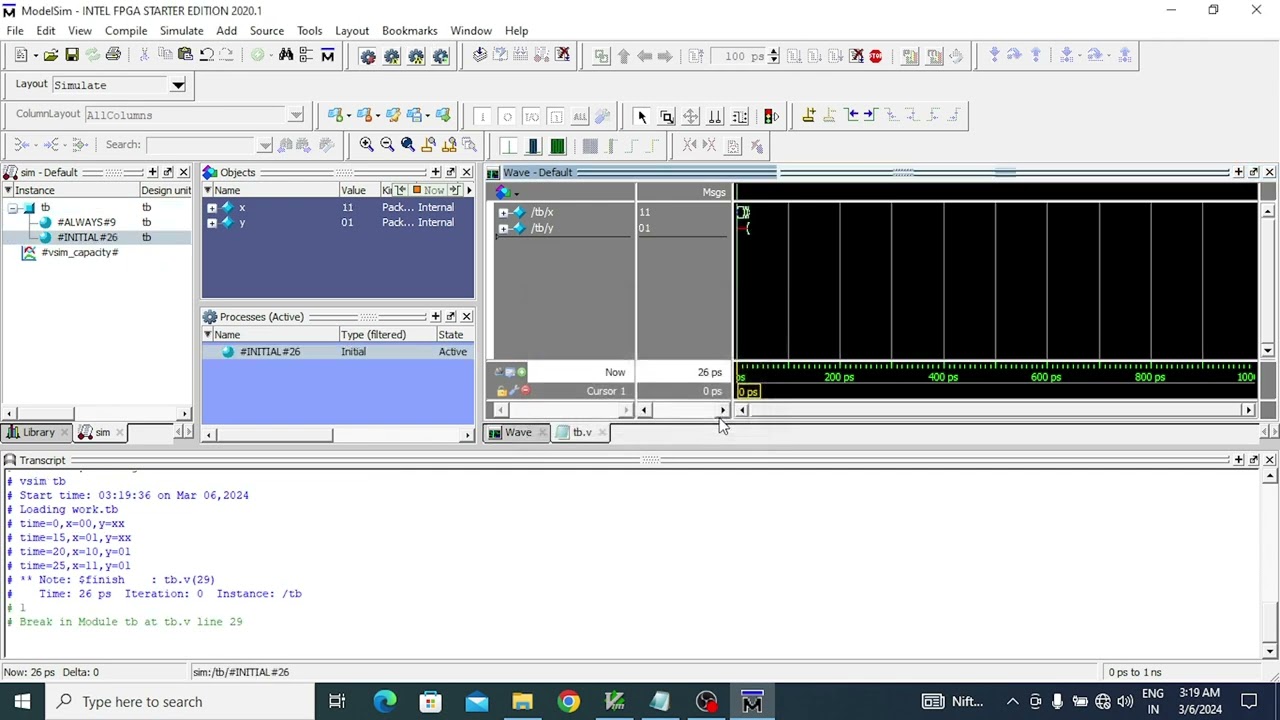The image size is (1280, 720).
Task: Click the Print toolbar icon
Action: point(113,56)
